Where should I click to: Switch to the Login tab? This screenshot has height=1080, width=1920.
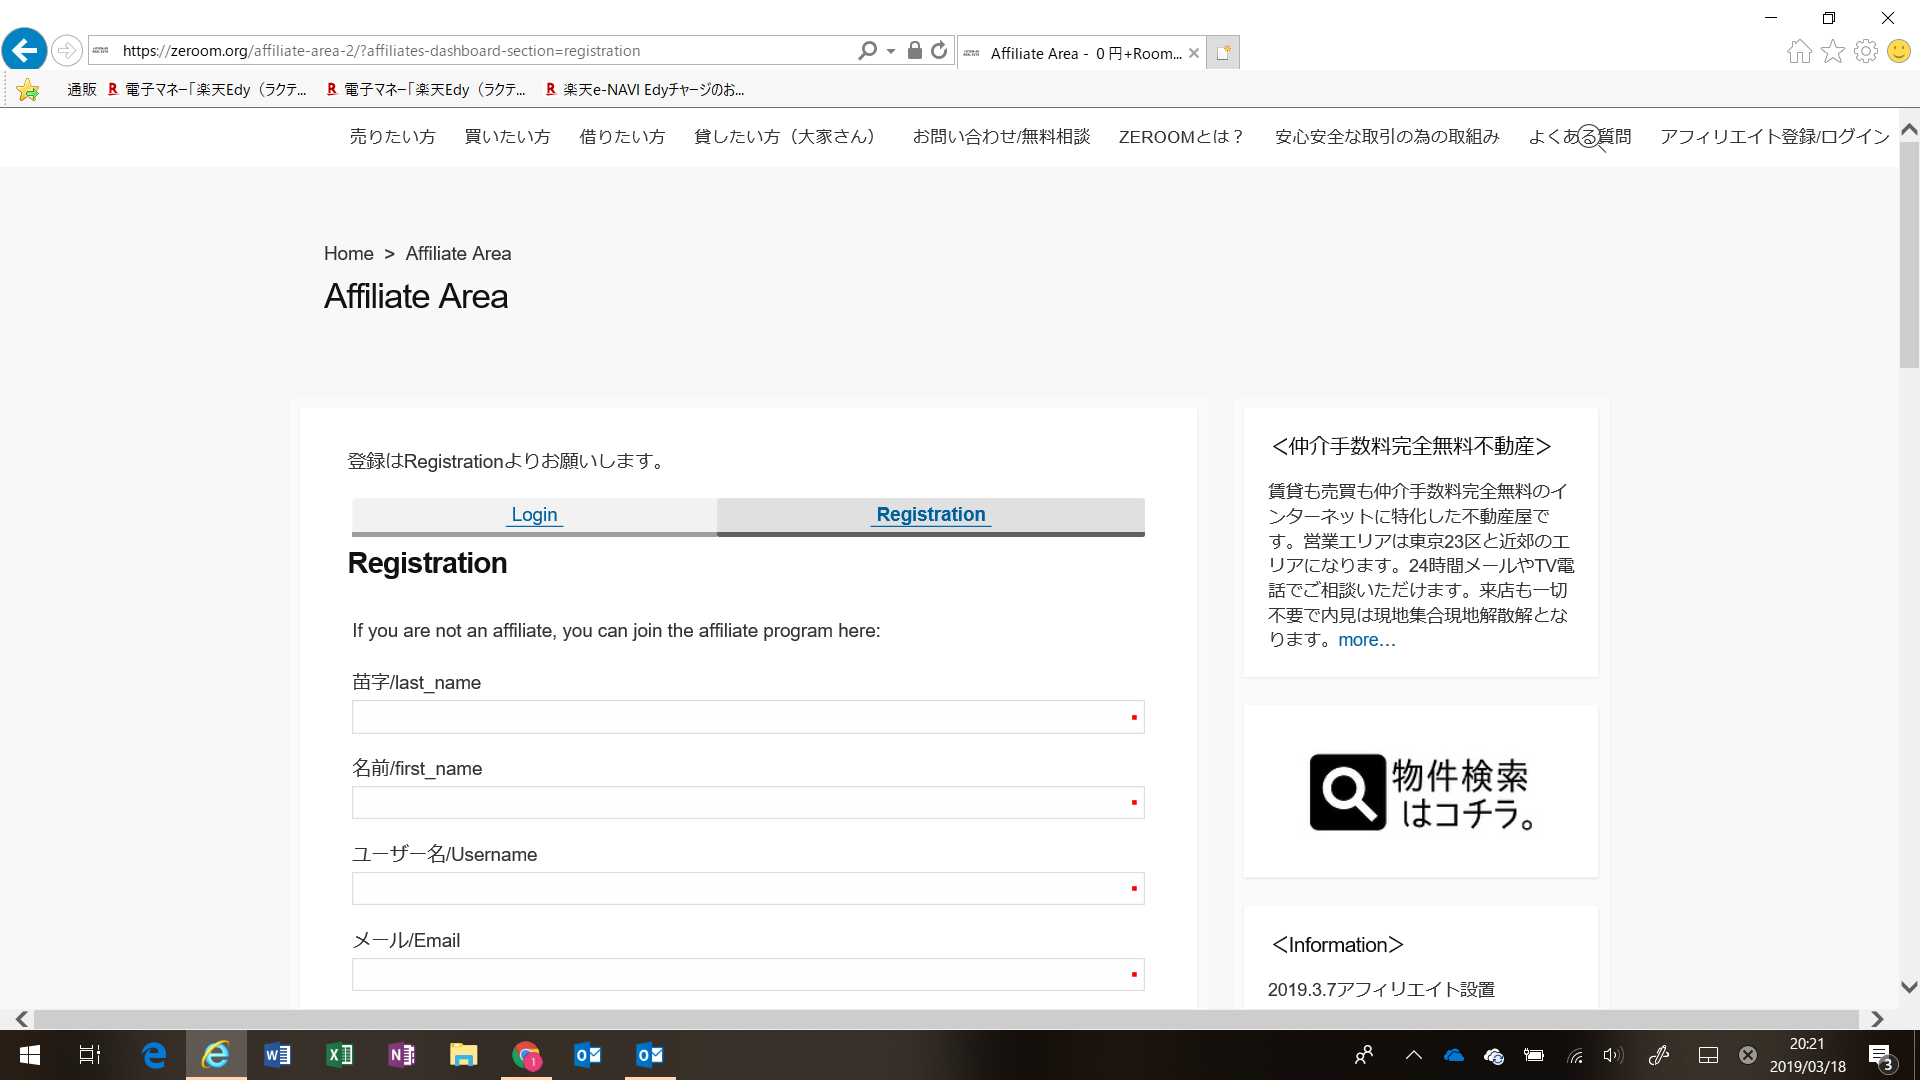click(x=534, y=516)
